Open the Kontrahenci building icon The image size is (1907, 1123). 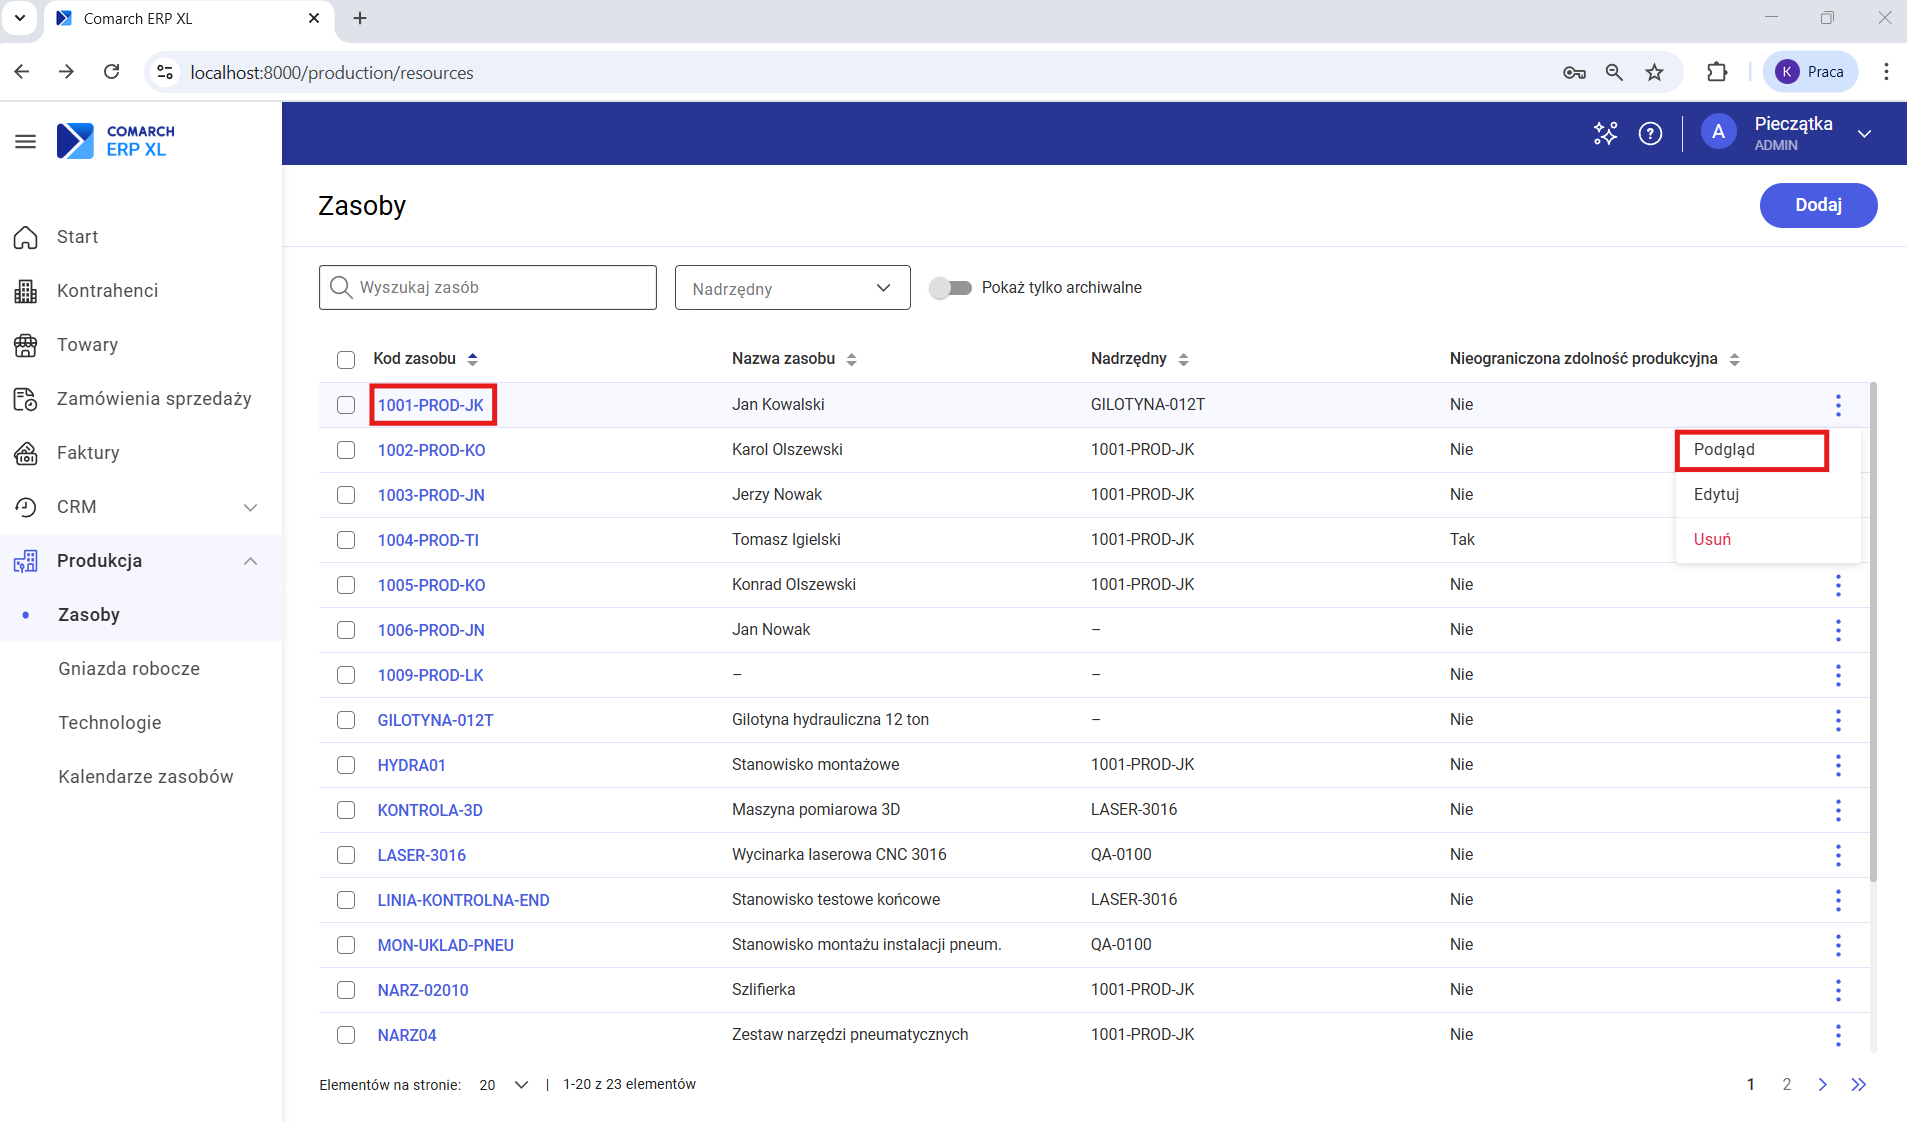26,291
